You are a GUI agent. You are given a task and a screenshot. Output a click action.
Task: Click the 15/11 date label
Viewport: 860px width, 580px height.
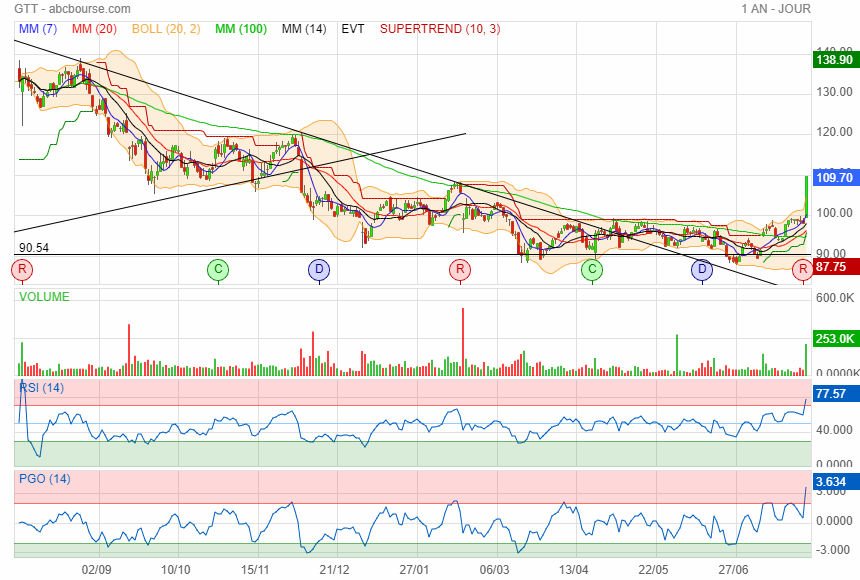point(255,570)
